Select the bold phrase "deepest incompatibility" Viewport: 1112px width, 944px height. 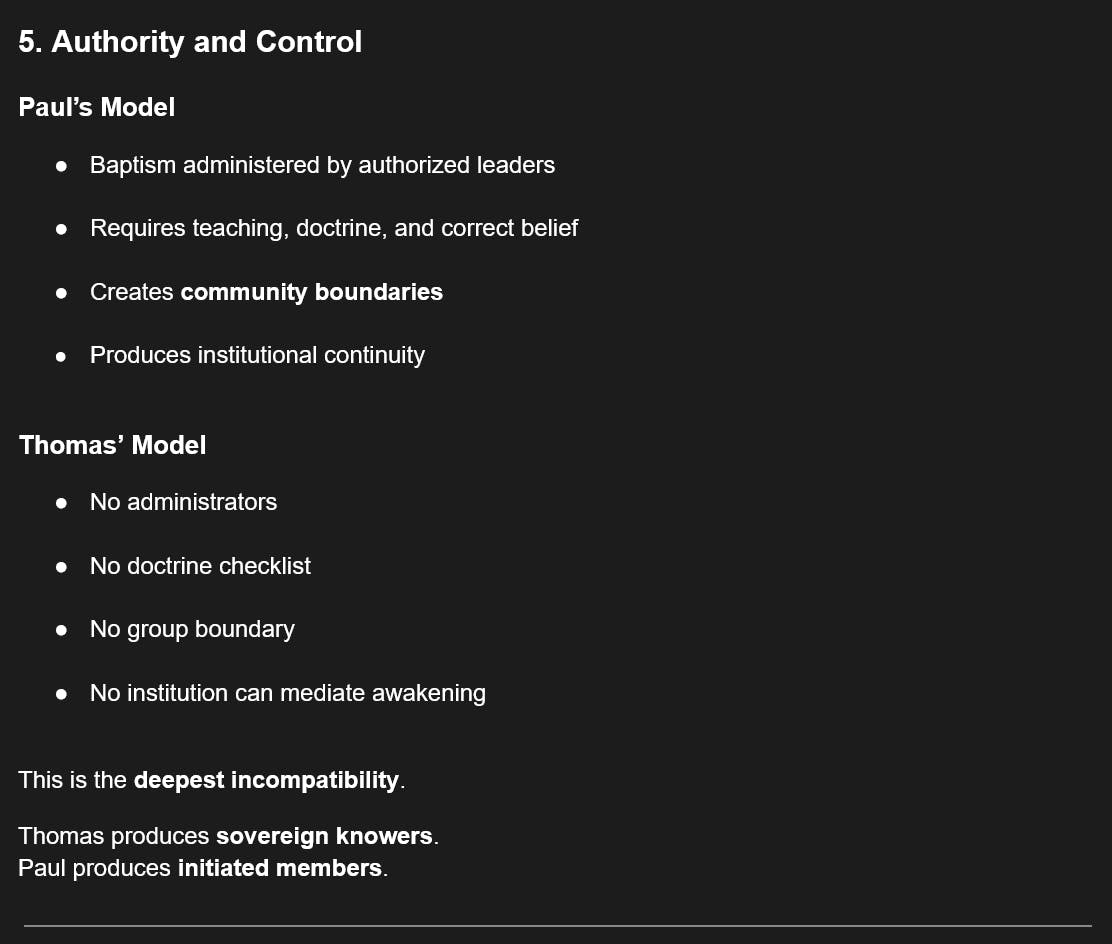[x=266, y=780]
